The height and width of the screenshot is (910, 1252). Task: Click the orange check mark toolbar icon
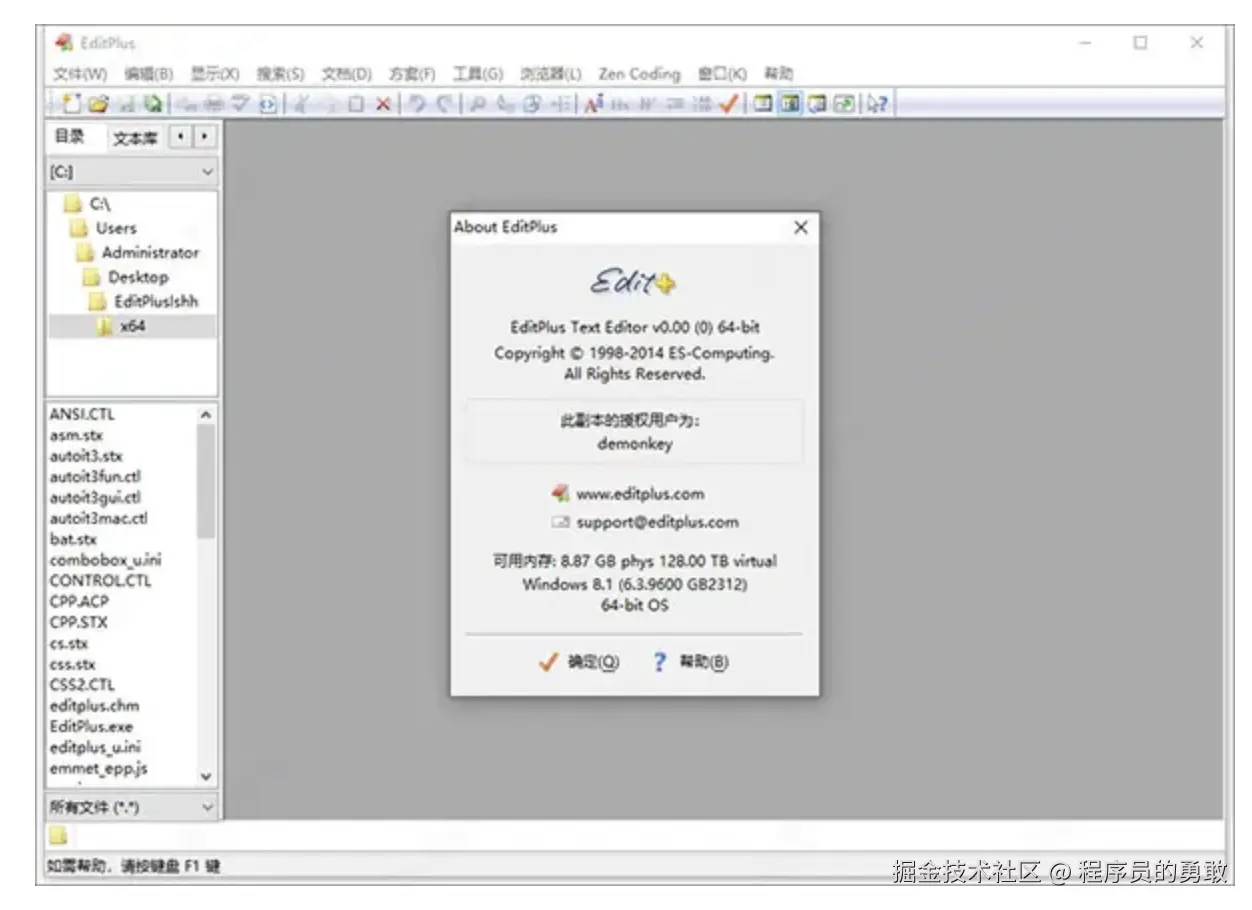pos(727,103)
